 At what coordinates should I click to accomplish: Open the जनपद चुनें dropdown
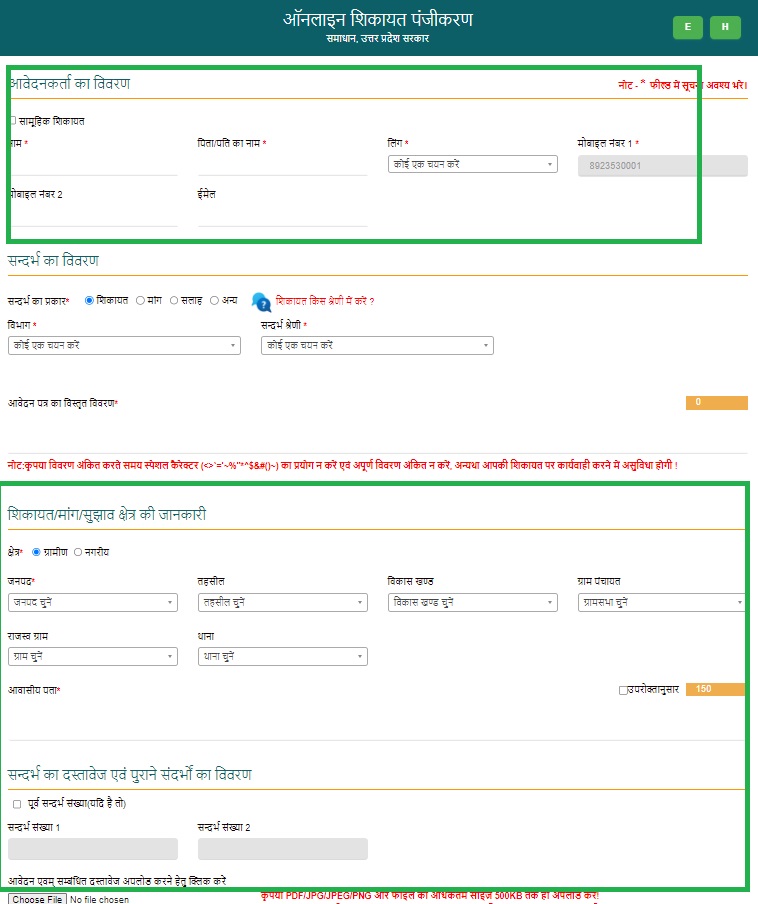pyautogui.click(x=93, y=602)
